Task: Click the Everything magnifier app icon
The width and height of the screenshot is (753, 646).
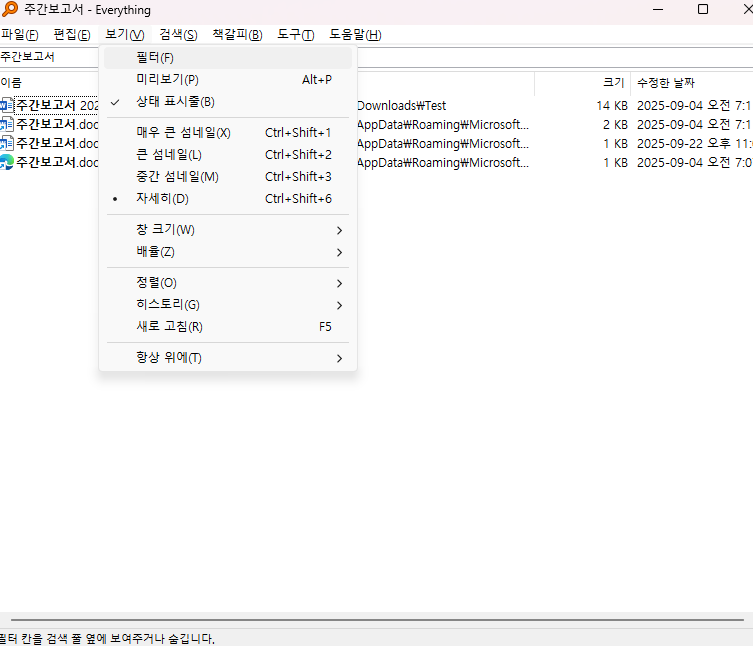Action: [10, 9]
